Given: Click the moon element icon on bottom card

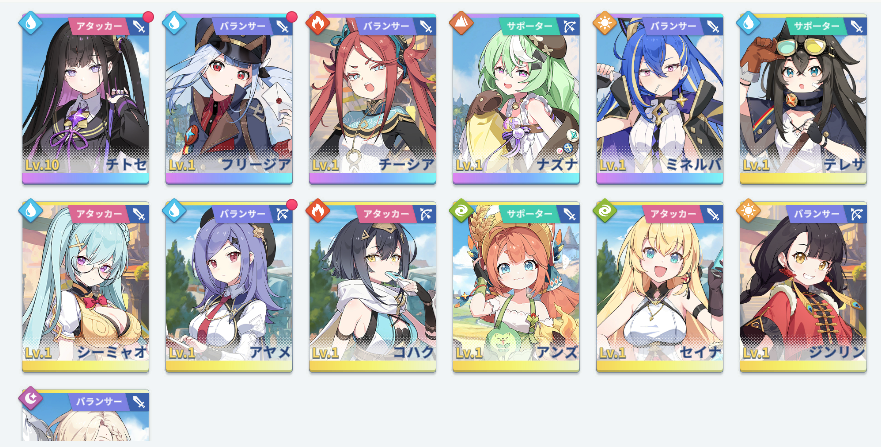Looking at the screenshot, I should pyautogui.click(x=31, y=398).
